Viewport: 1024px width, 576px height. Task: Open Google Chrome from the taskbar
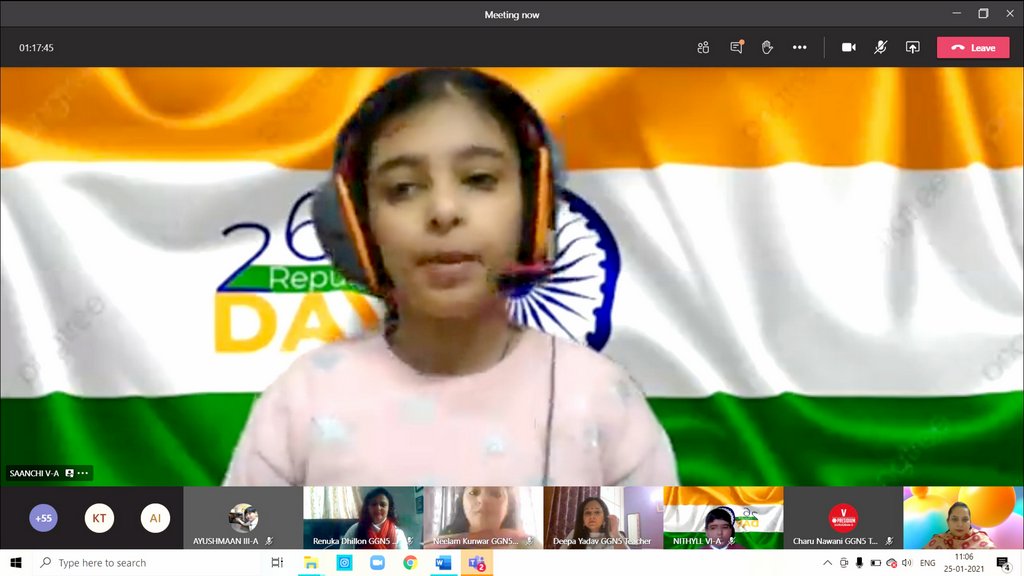(x=410, y=562)
